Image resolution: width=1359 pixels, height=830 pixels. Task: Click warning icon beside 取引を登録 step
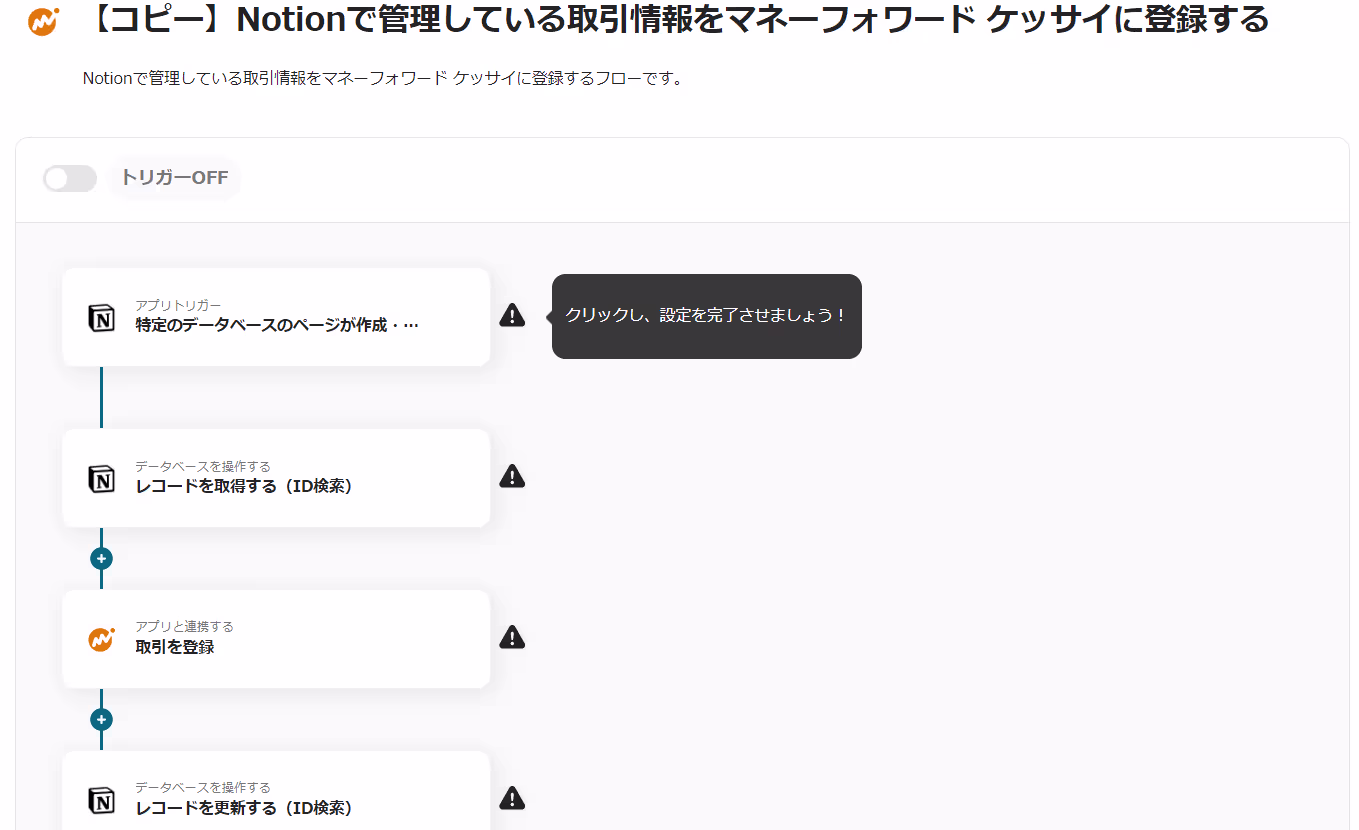coord(512,637)
